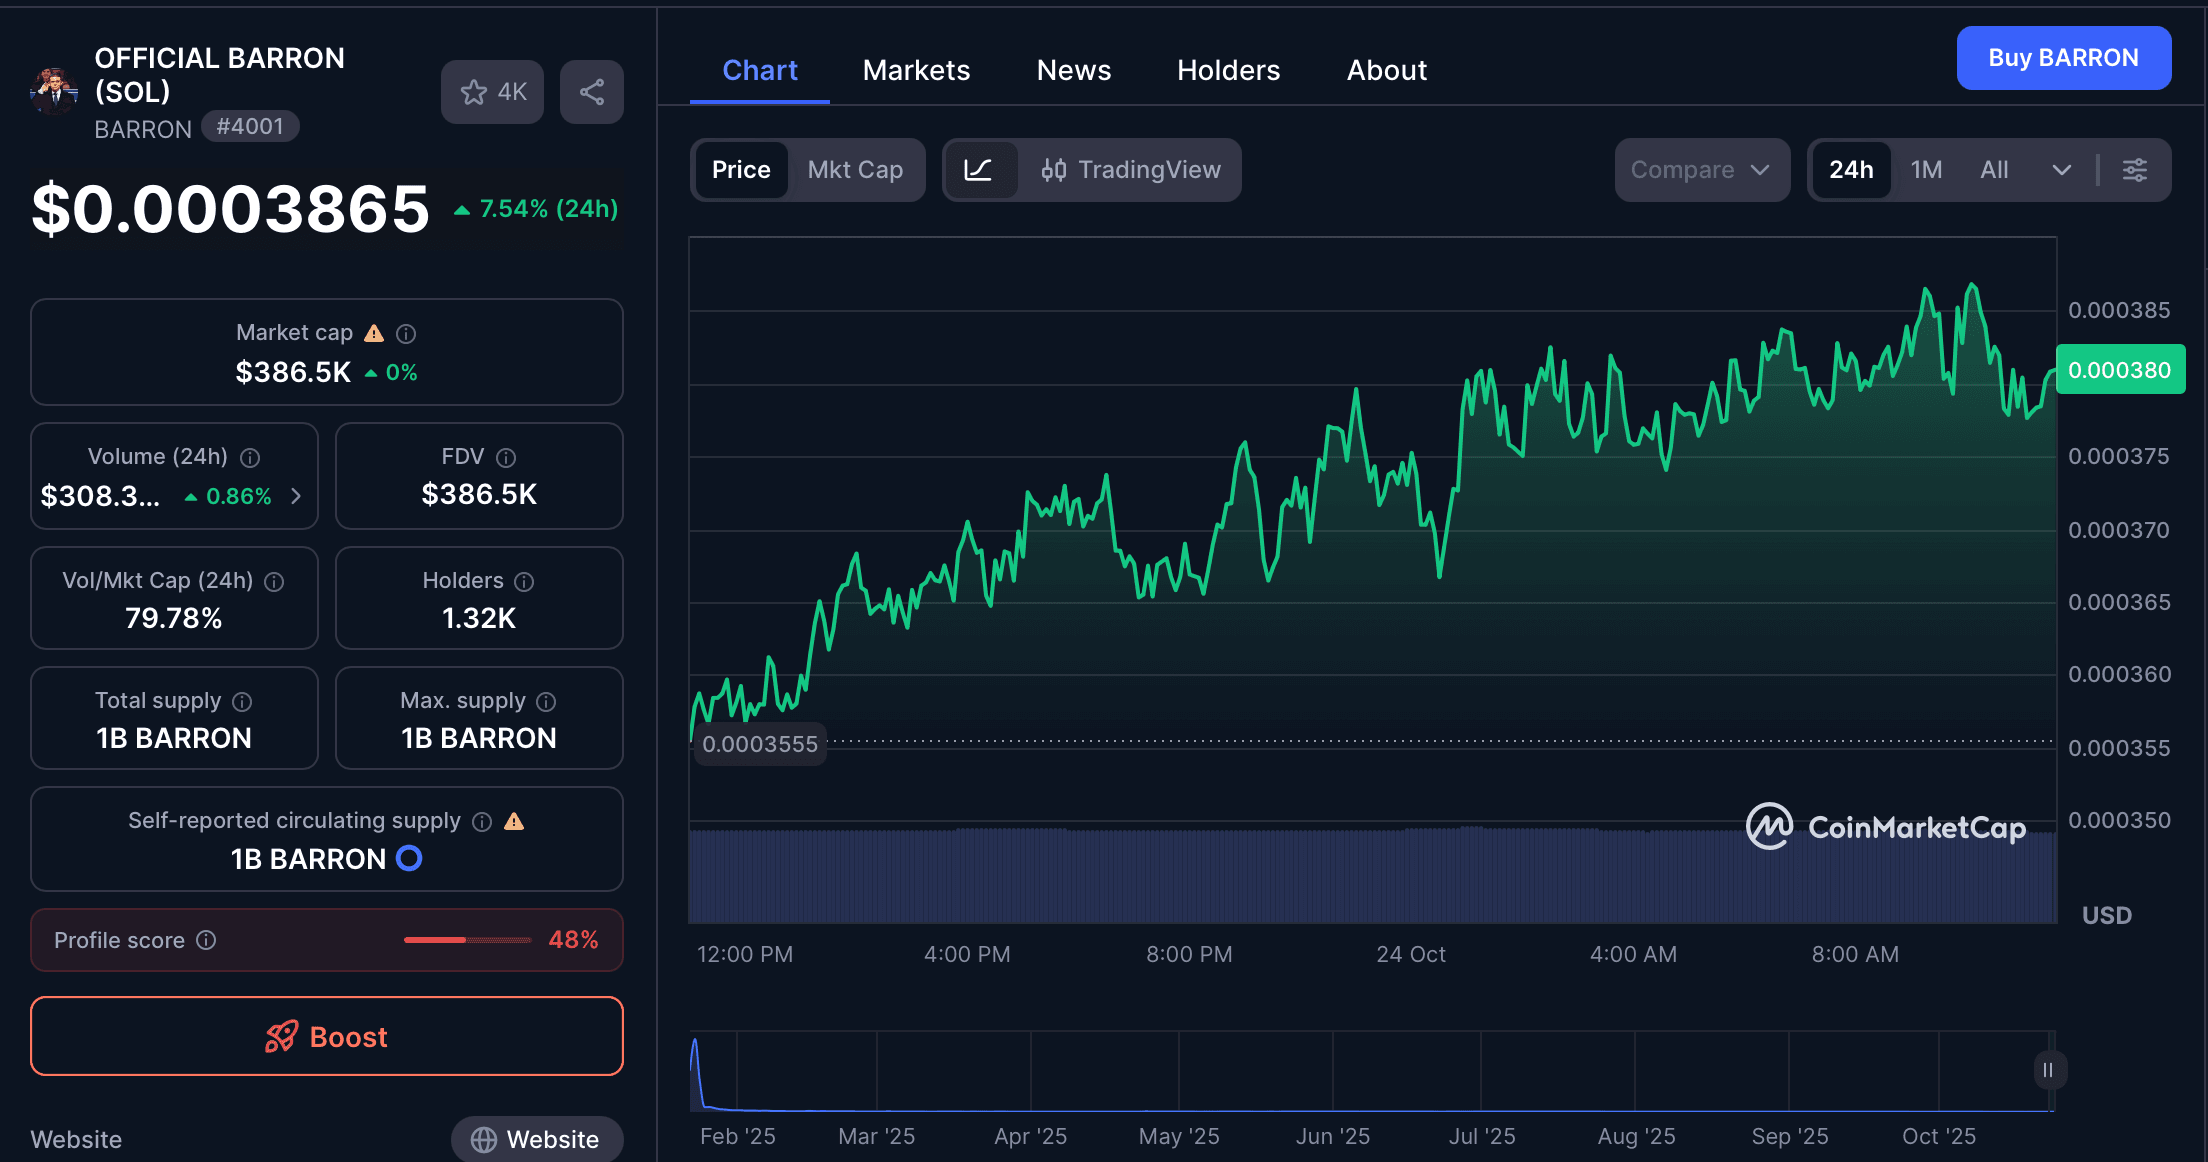Click Market cap info icon

click(406, 333)
